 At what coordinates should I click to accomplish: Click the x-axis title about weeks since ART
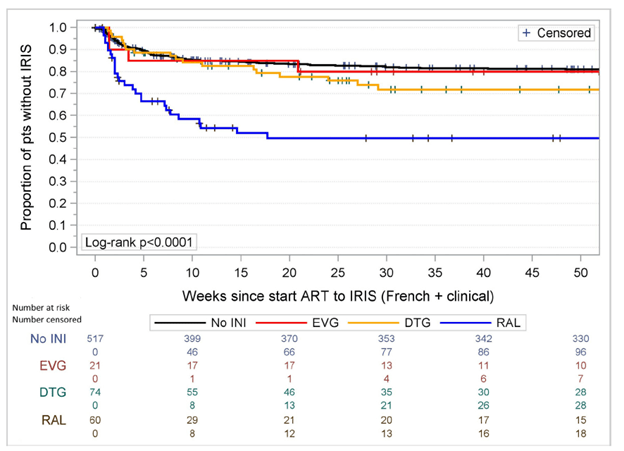point(338,297)
